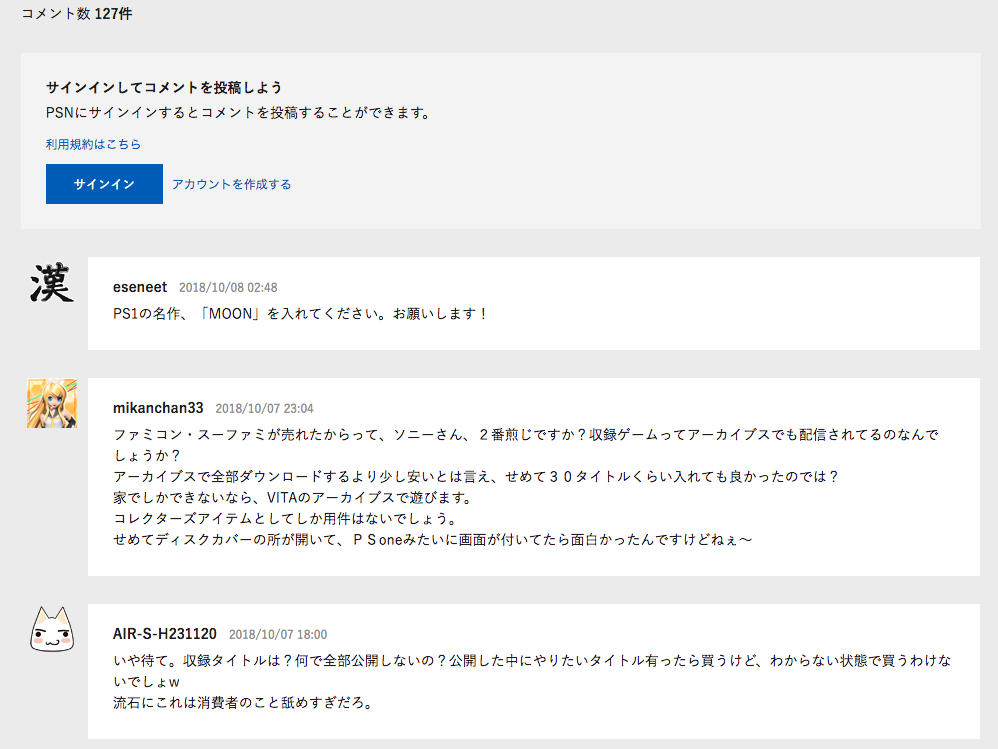Click the timestamp 2018/10/07 23:04
998x749 pixels.
264,409
